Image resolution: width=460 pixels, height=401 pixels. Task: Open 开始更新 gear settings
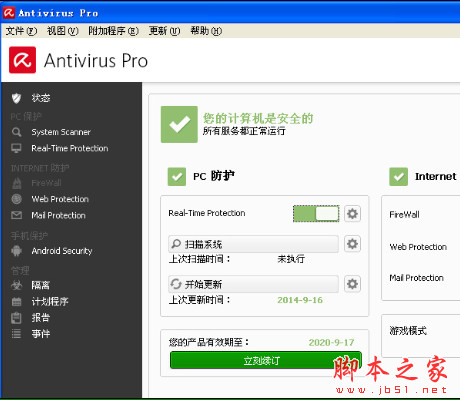pyautogui.click(x=352, y=284)
